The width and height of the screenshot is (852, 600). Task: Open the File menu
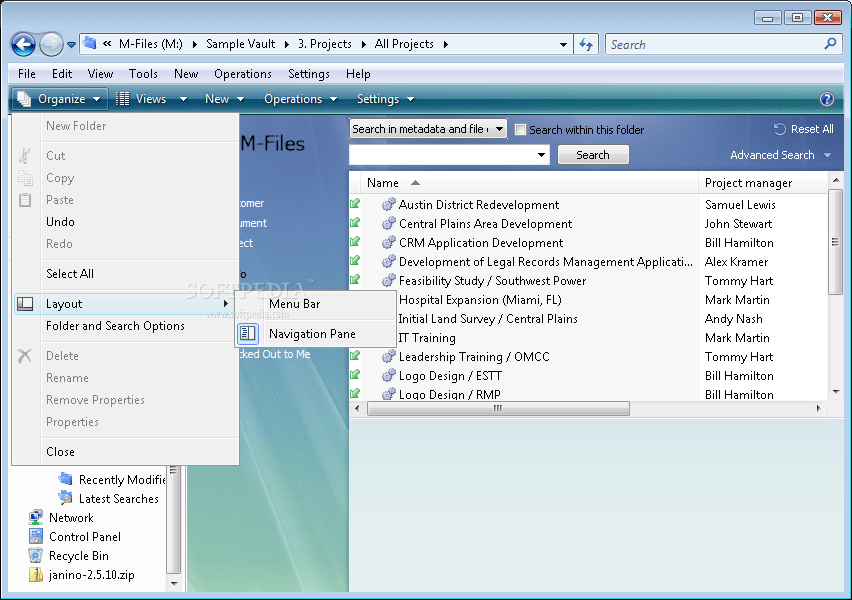[x=27, y=74]
